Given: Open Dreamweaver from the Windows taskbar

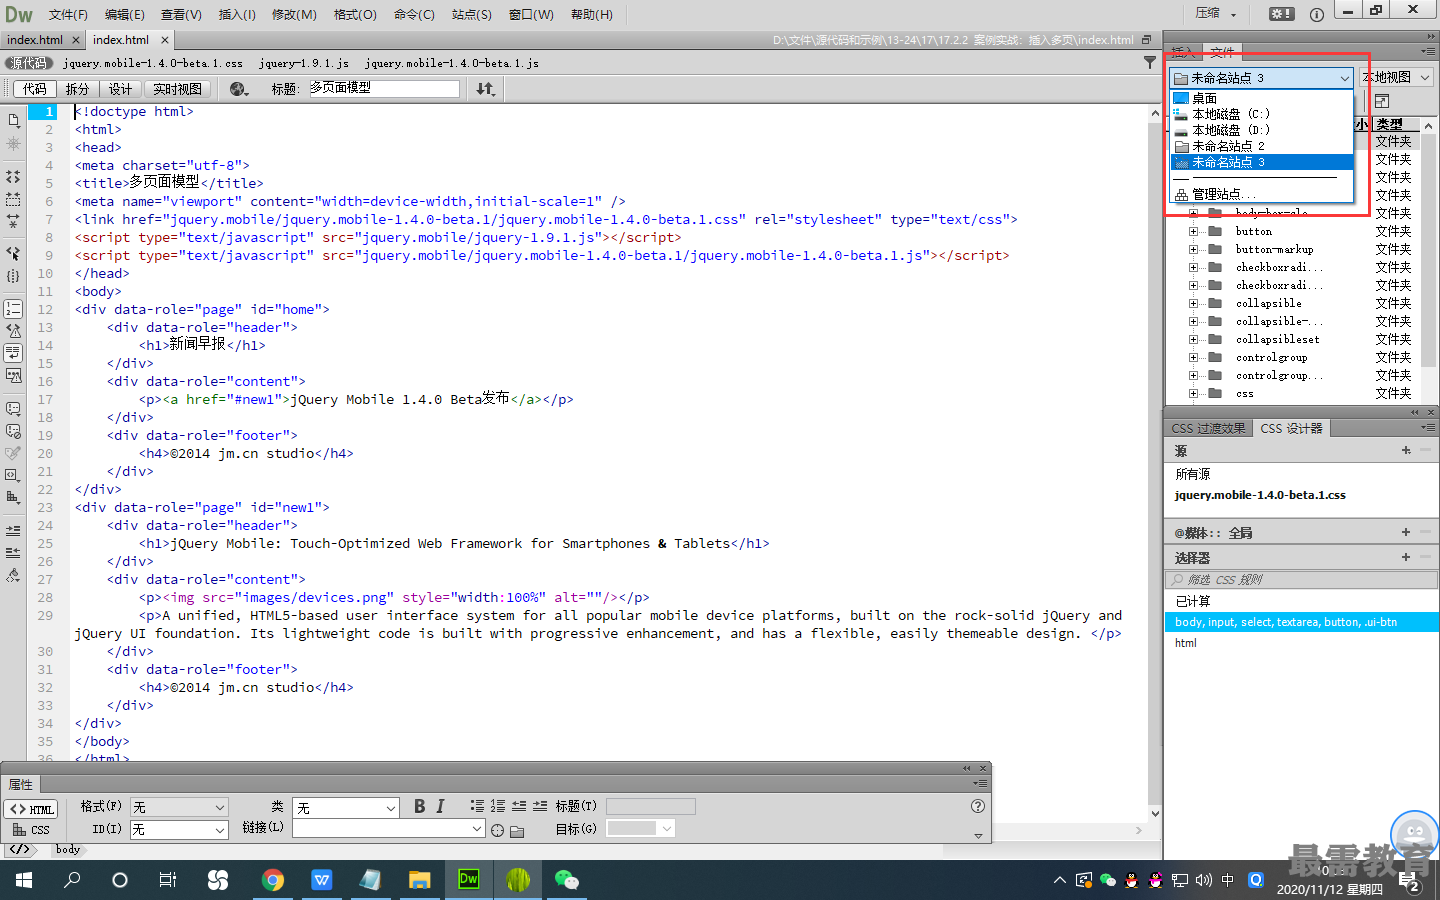Looking at the screenshot, I should (x=468, y=880).
